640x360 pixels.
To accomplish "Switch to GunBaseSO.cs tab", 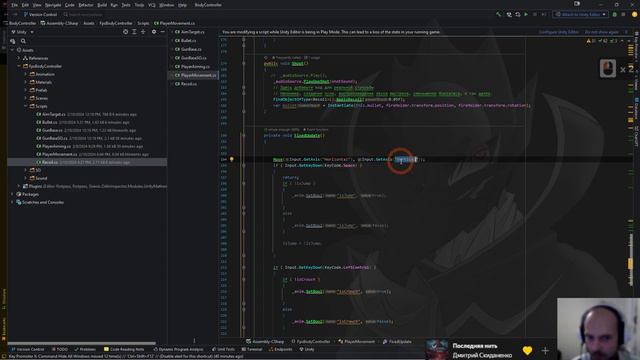I will coord(193,58).
